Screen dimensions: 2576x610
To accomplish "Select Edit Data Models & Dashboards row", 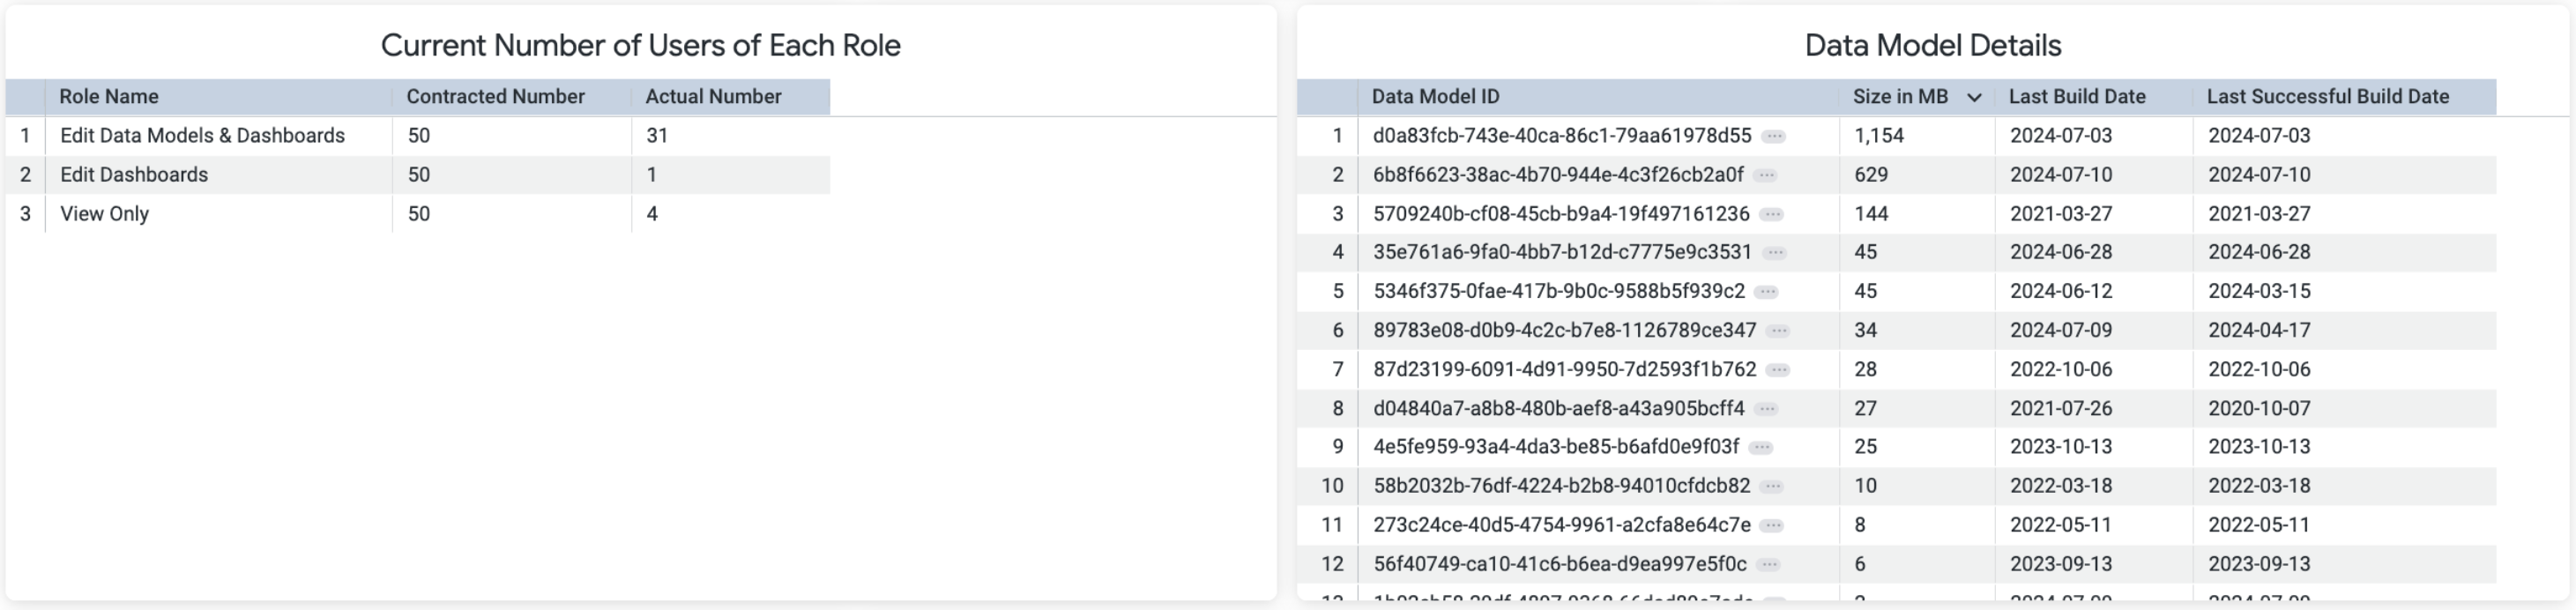I will pos(202,136).
